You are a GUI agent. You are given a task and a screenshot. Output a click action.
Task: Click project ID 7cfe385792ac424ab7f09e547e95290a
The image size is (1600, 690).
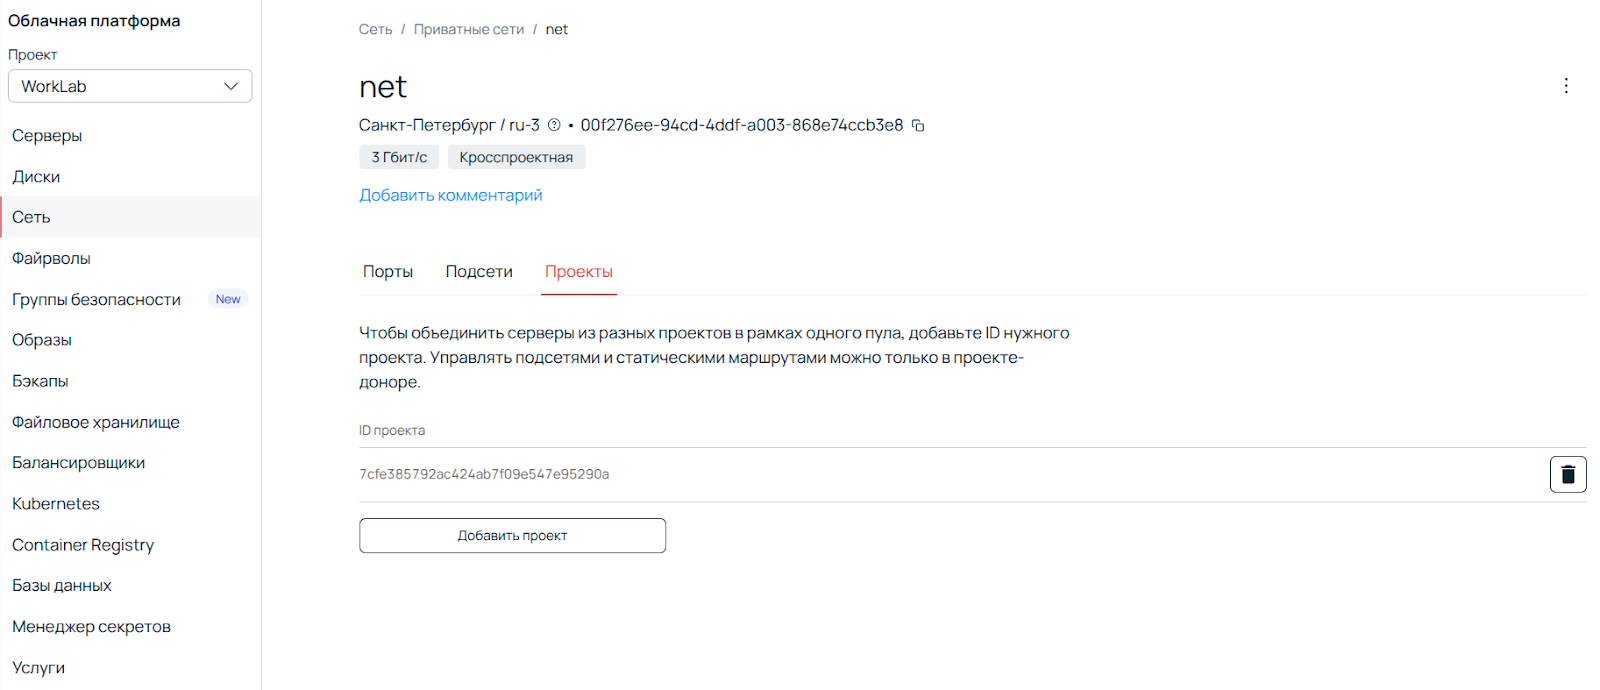click(484, 474)
